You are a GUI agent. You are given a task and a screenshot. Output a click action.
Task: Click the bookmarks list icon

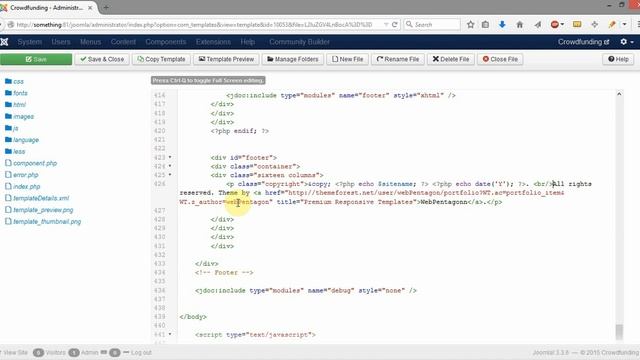tap(485, 24)
